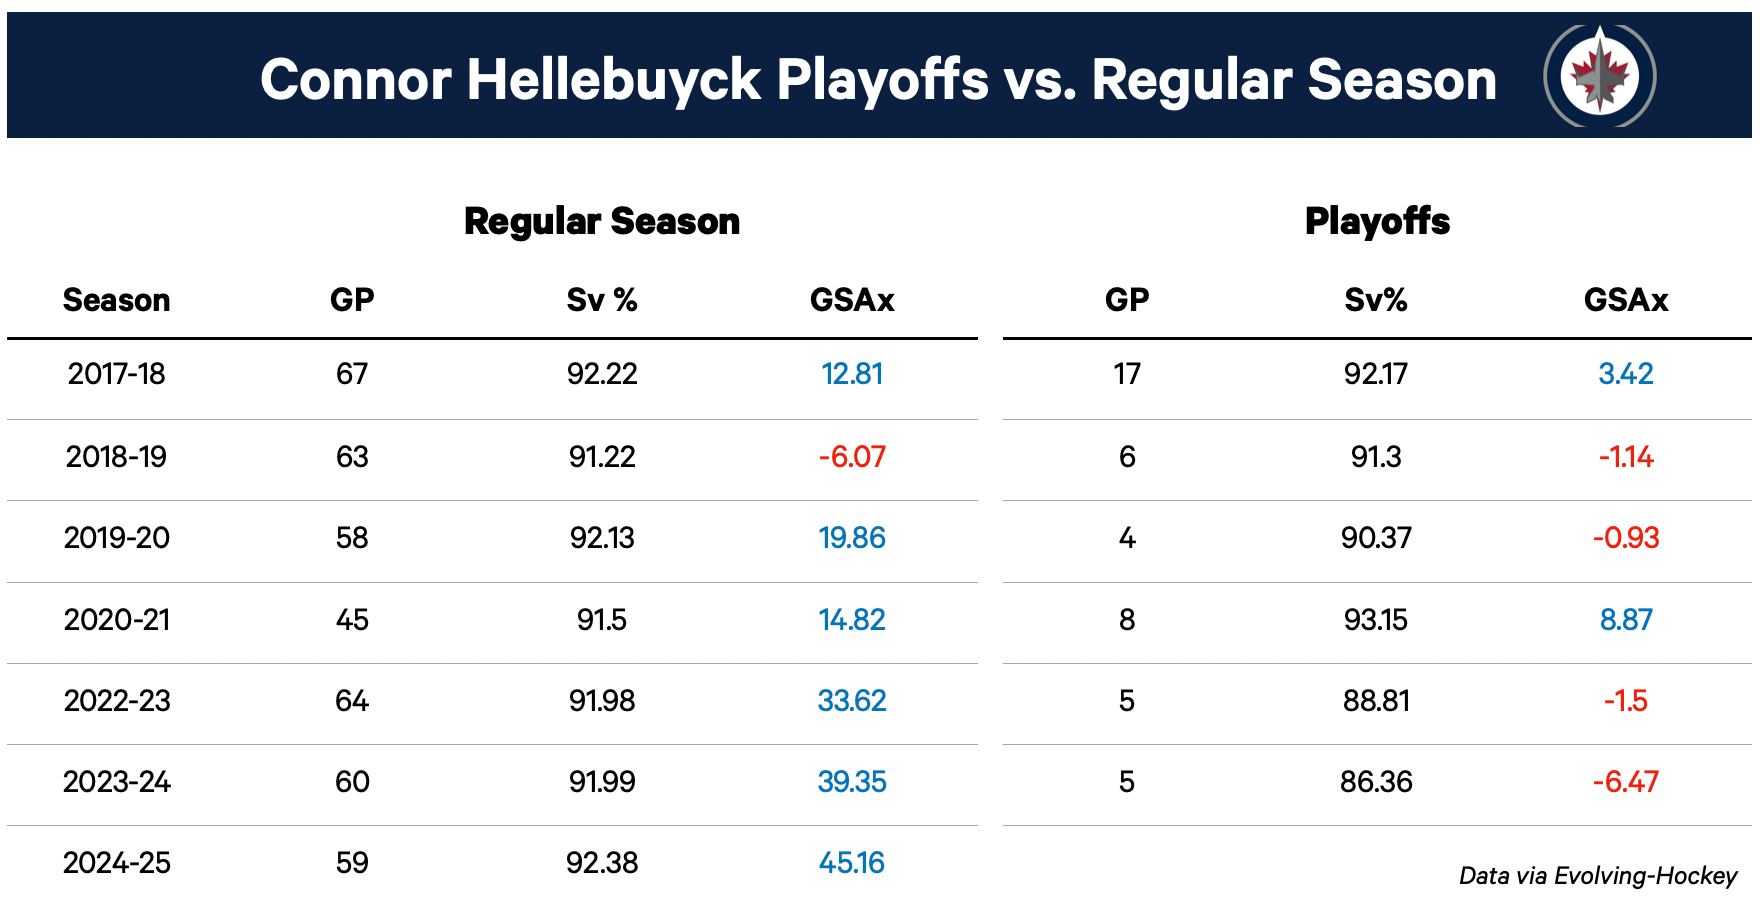Click the 17 playoff games played cell

[1127, 374]
